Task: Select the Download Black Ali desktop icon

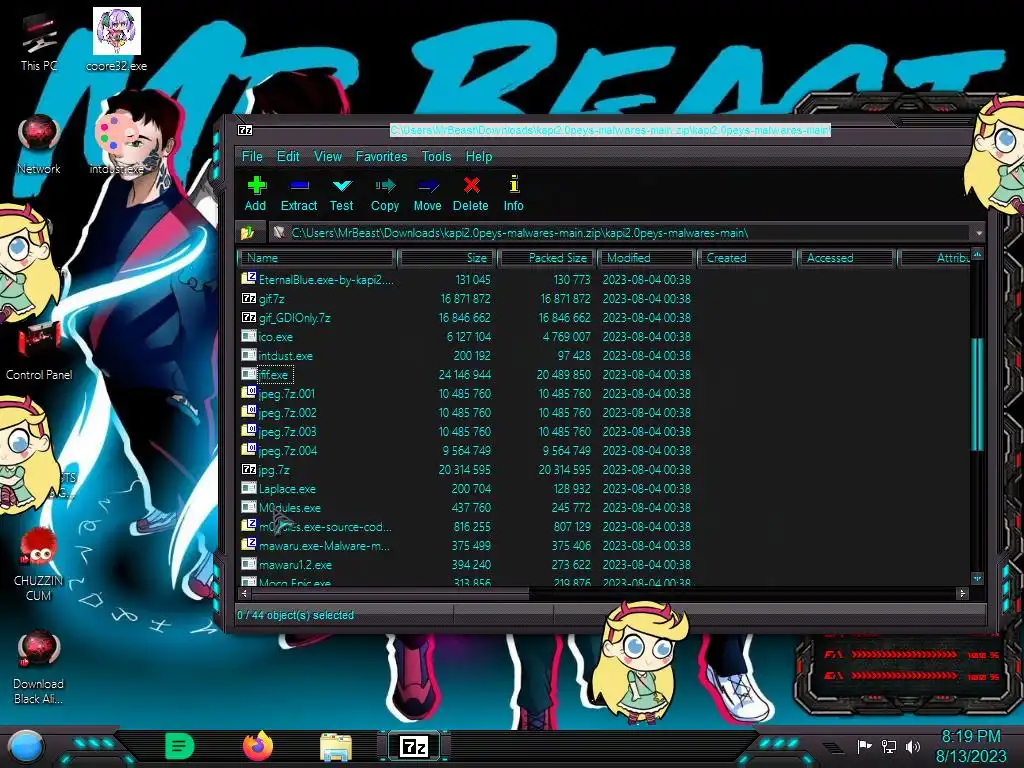Action: (x=39, y=668)
